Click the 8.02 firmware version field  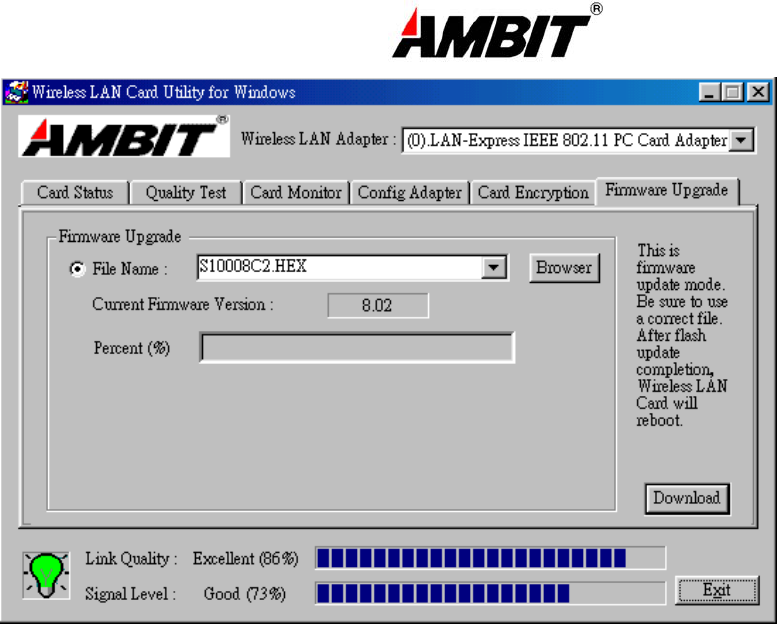coord(378,305)
